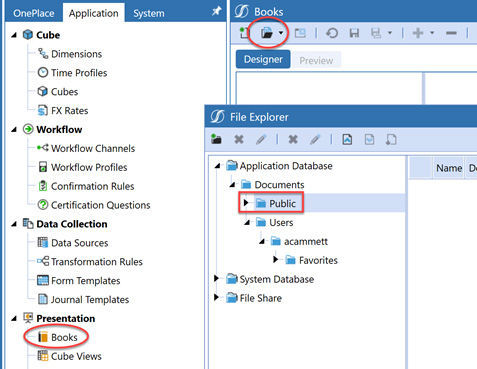Collapse the Cube section arrow

click(14, 35)
